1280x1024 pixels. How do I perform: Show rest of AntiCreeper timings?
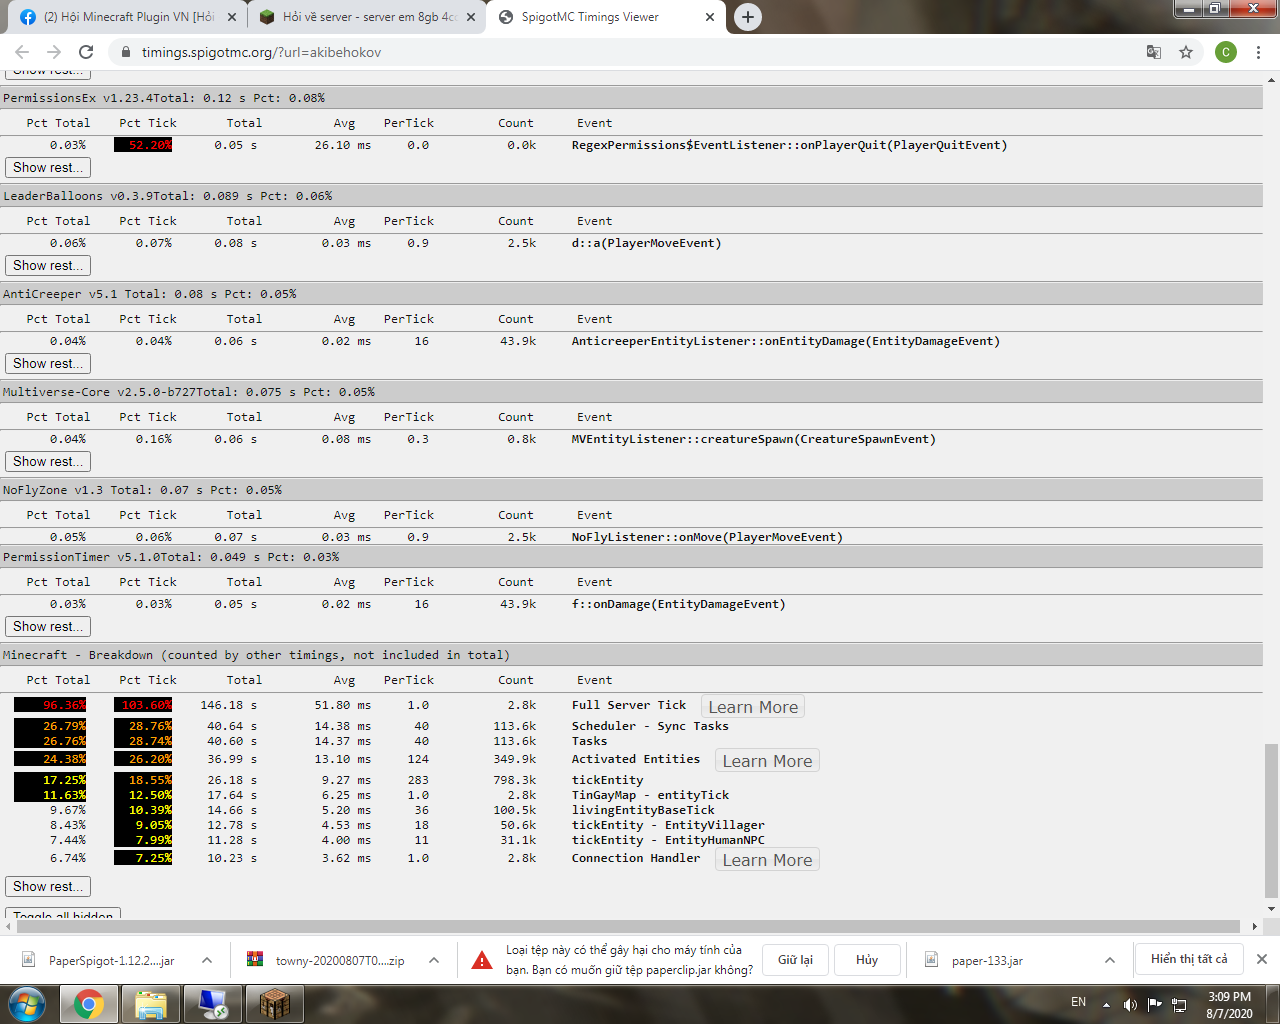pos(48,363)
